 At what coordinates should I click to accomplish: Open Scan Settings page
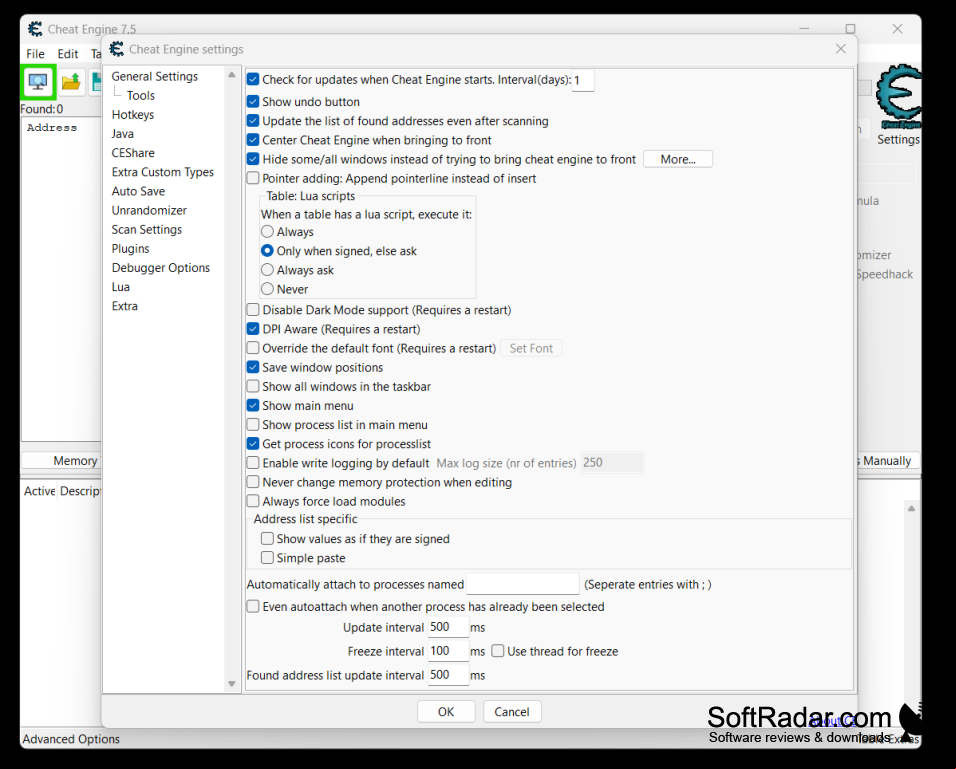[x=147, y=229]
